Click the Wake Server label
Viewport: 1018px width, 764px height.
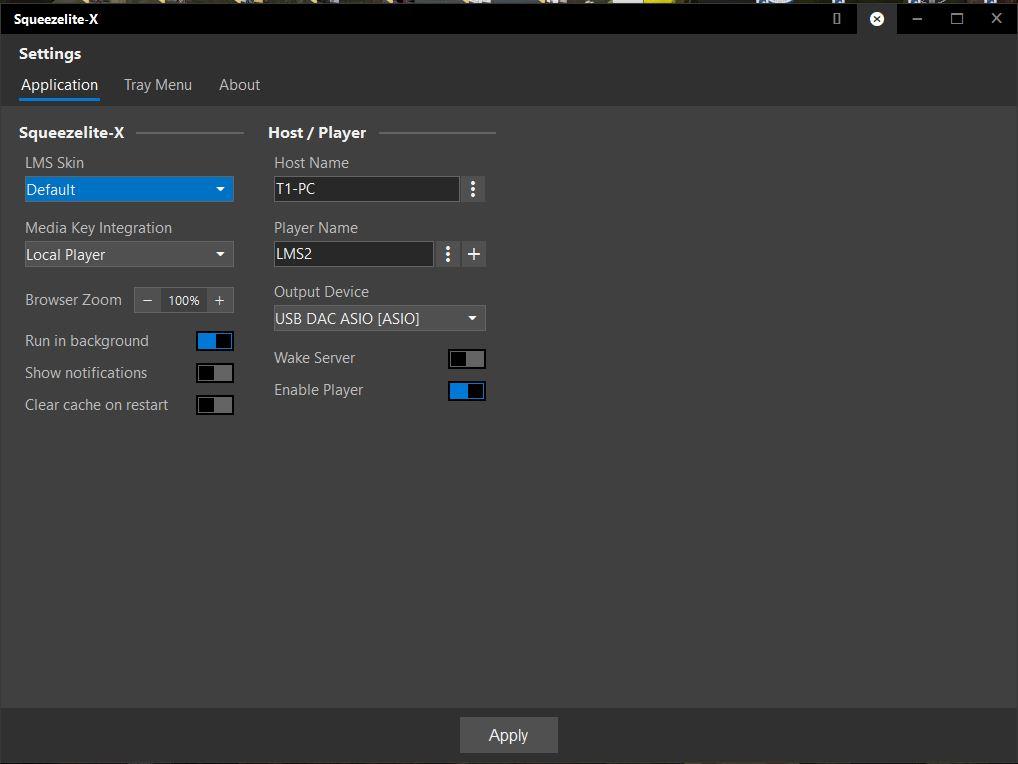315,358
